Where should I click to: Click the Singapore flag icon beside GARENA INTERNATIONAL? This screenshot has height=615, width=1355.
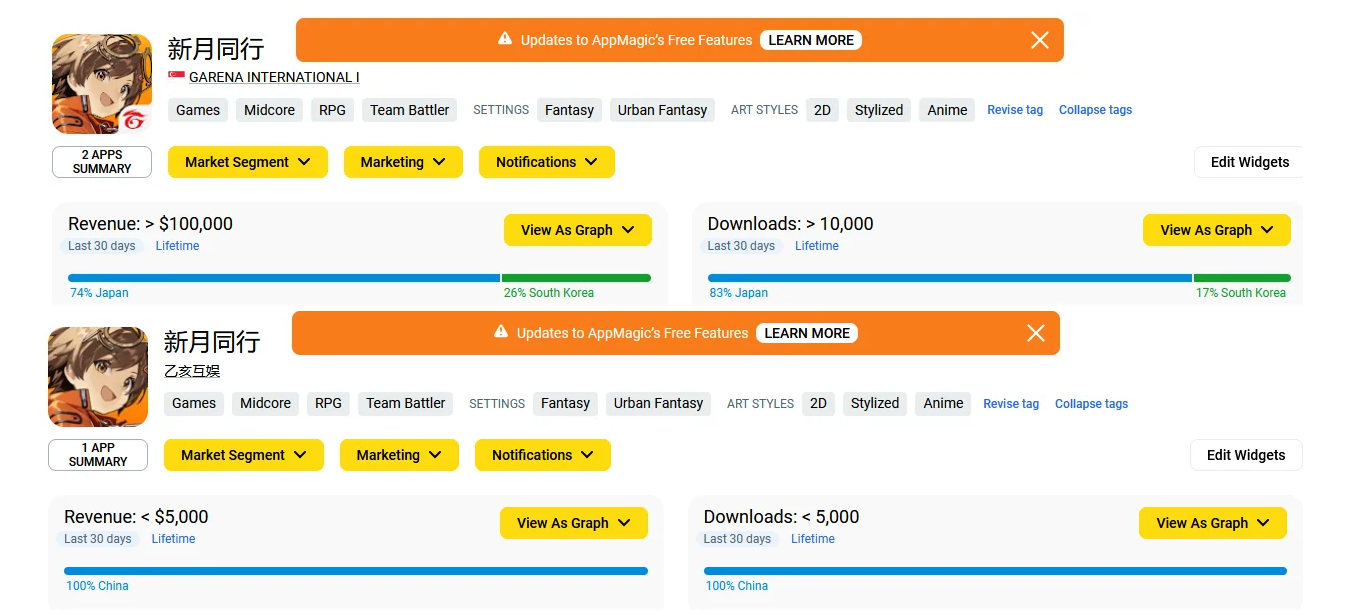176,77
